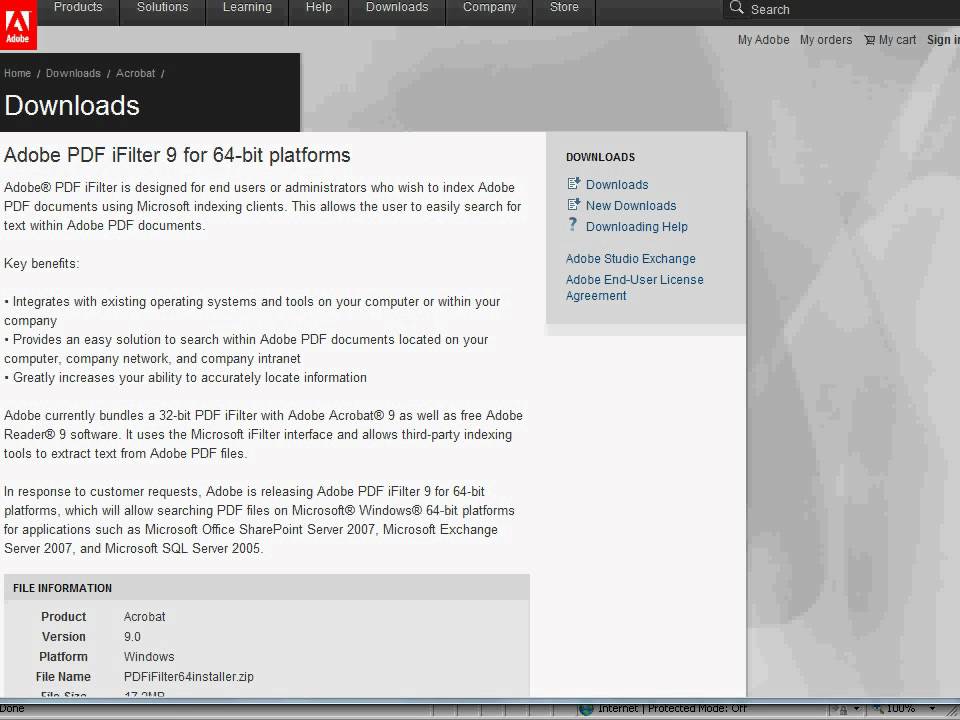The width and height of the screenshot is (960, 720).
Task: Click the zoom magnifier icon in status bar
Action: (879, 709)
